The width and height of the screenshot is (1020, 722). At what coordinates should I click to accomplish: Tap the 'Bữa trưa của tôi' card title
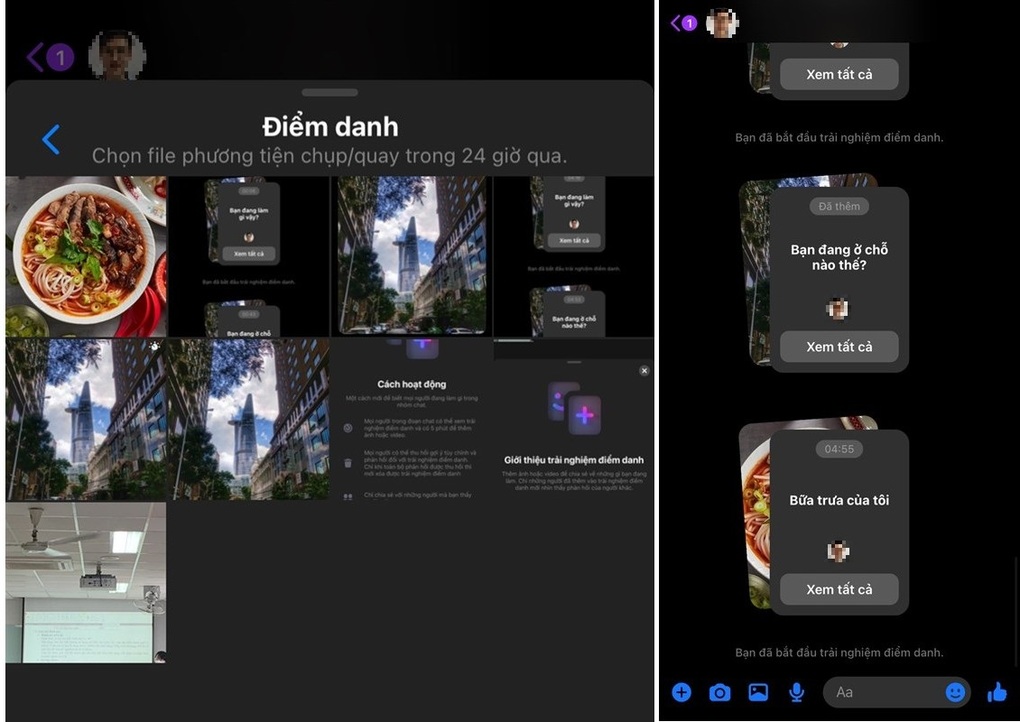[x=839, y=500]
